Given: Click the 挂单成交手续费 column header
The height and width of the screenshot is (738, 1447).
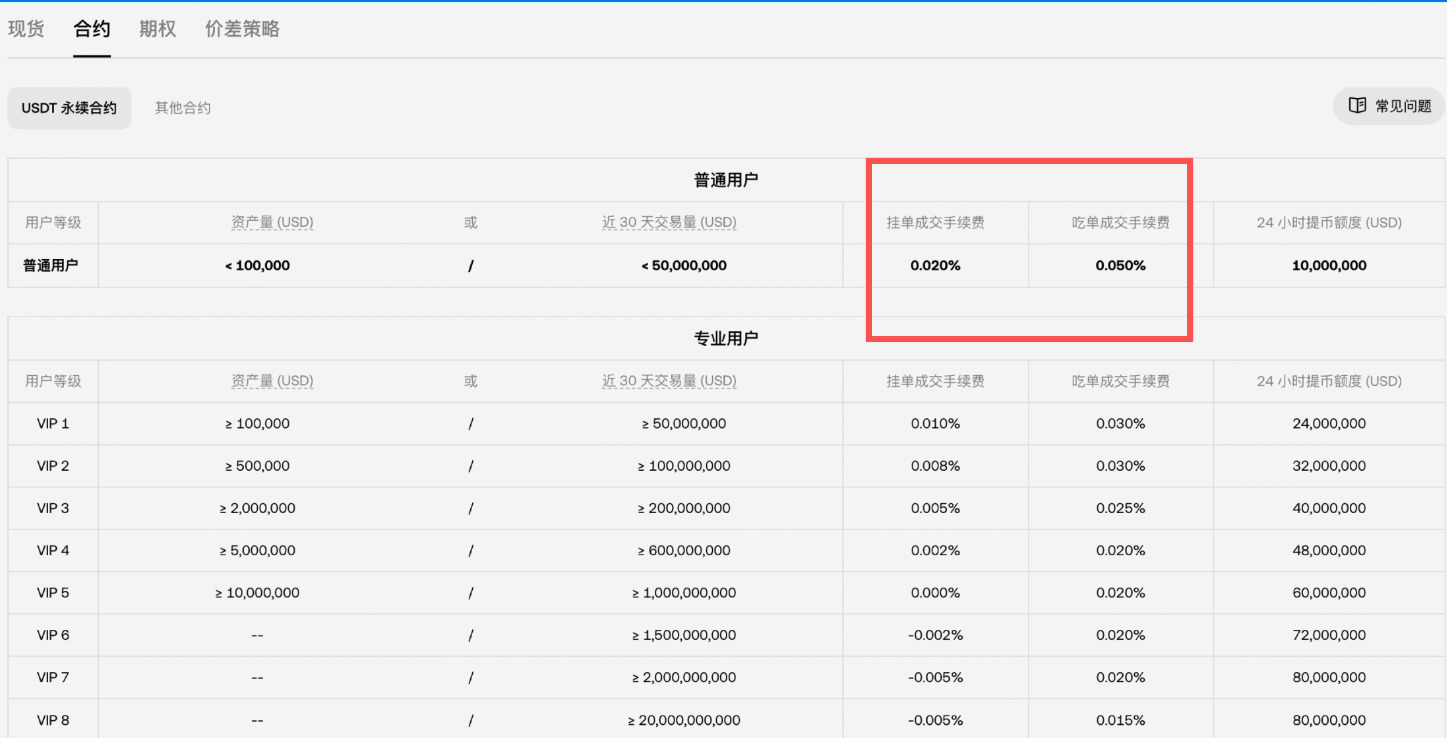Looking at the screenshot, I should [935, 222].
